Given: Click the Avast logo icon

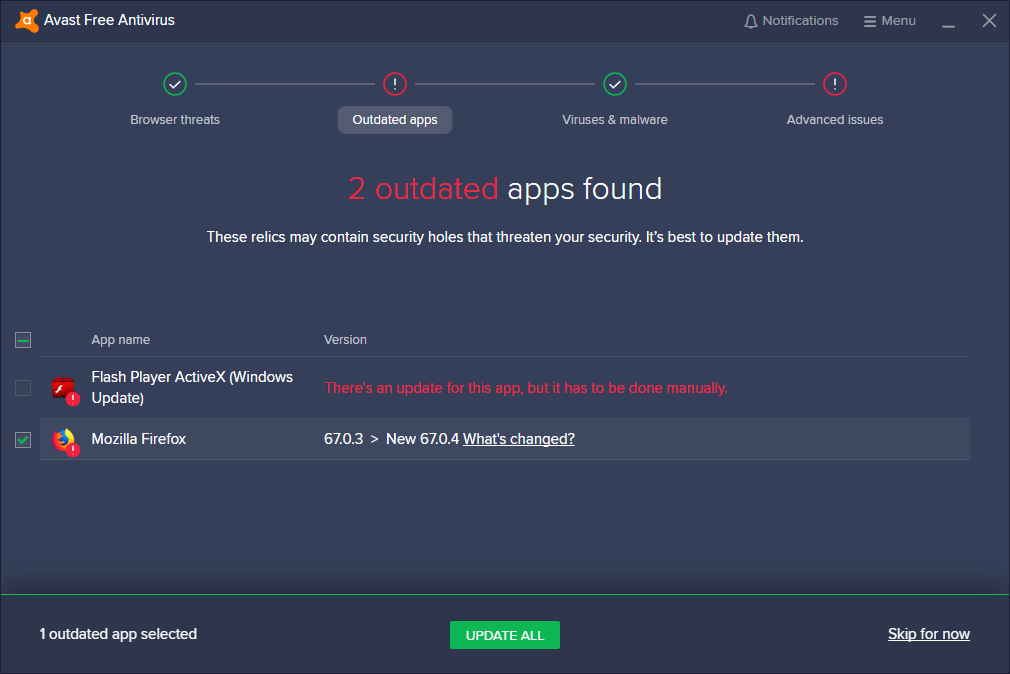Looking at the screenshot, I should [x=27, y=20].
